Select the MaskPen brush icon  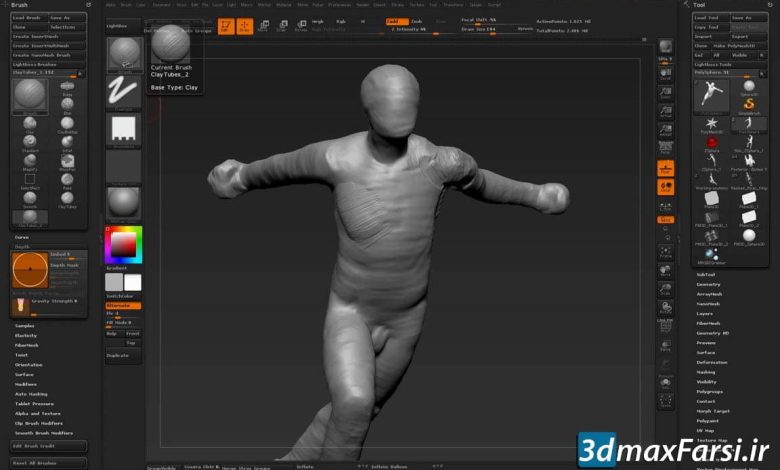pos(67,160)
